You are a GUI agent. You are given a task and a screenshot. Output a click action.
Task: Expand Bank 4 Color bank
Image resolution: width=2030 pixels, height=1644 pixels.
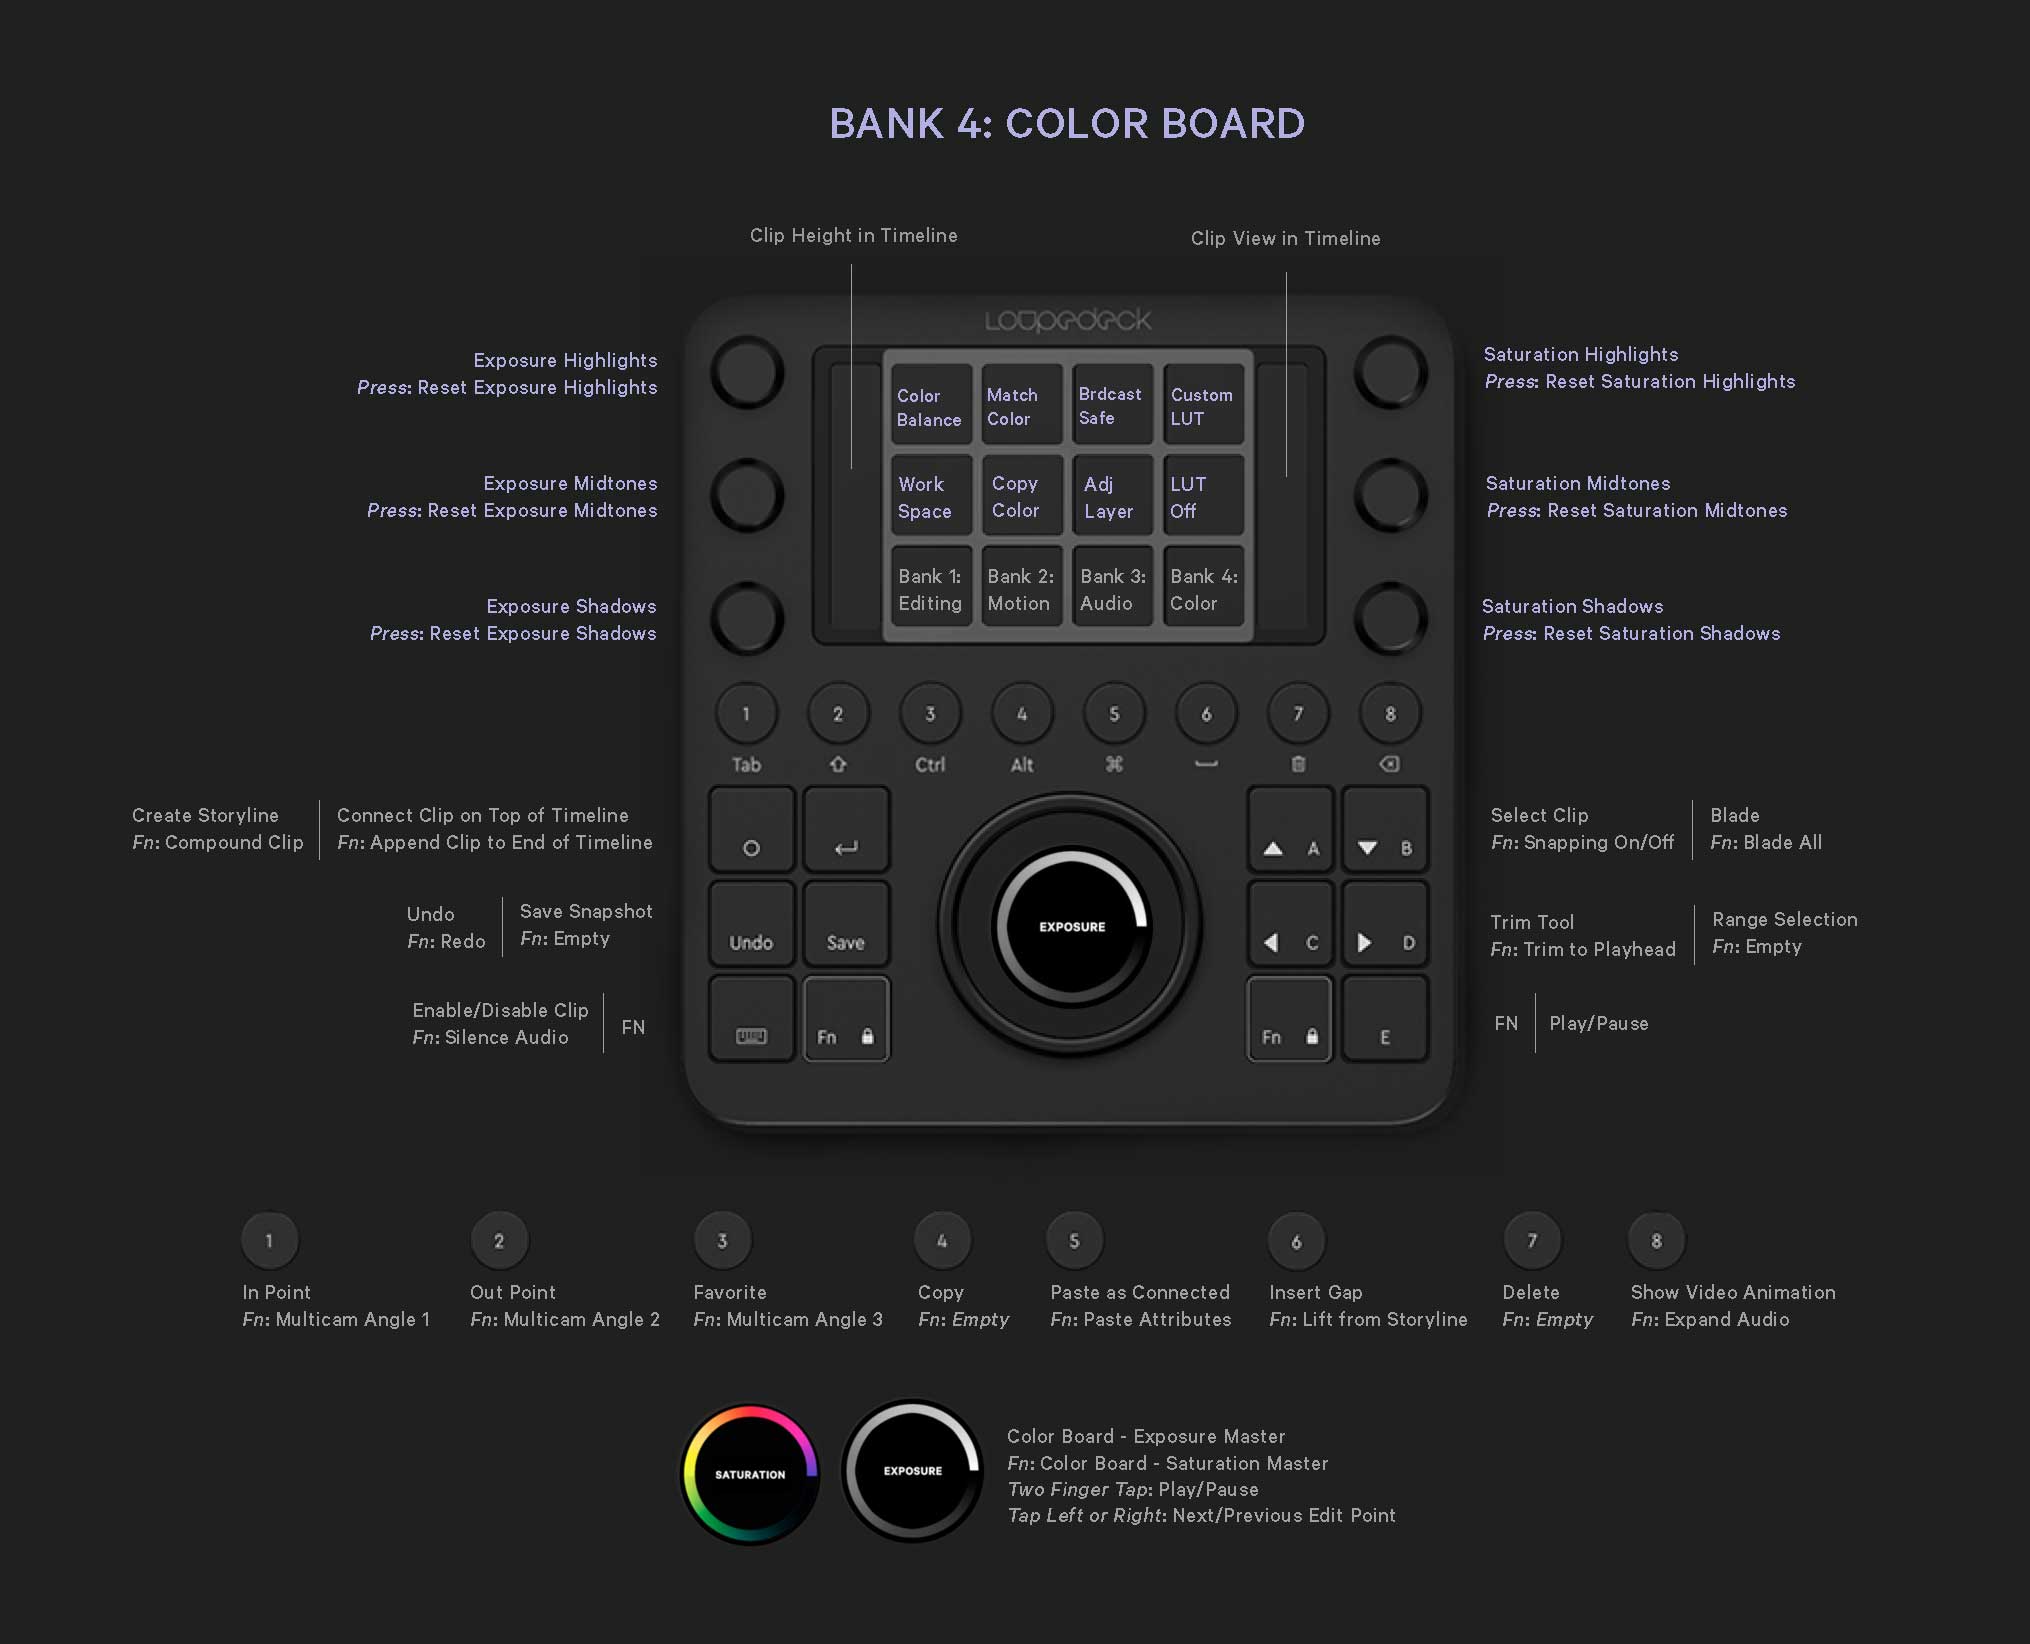tap(1203, 590)
